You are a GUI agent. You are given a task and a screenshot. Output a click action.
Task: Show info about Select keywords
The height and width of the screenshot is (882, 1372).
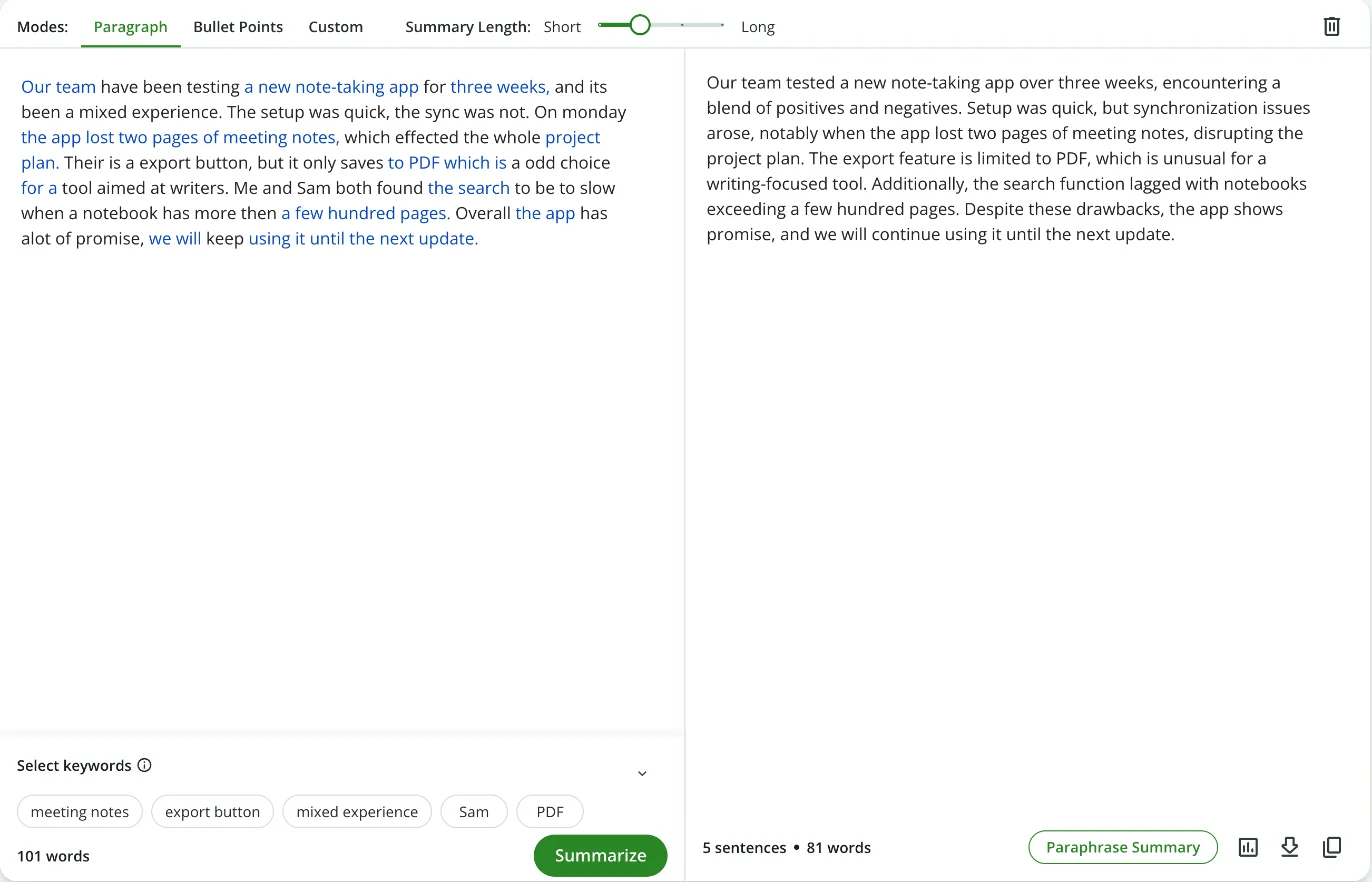(144, 766)
